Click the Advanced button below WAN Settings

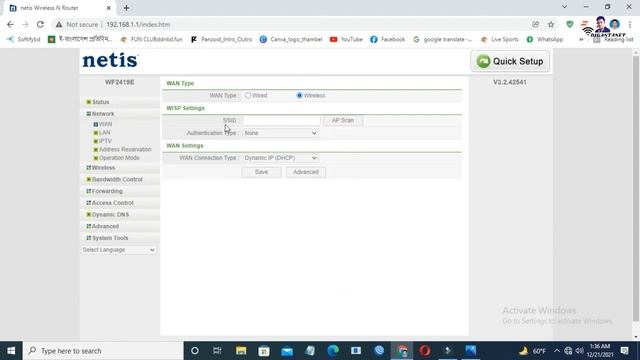(306, 172)
